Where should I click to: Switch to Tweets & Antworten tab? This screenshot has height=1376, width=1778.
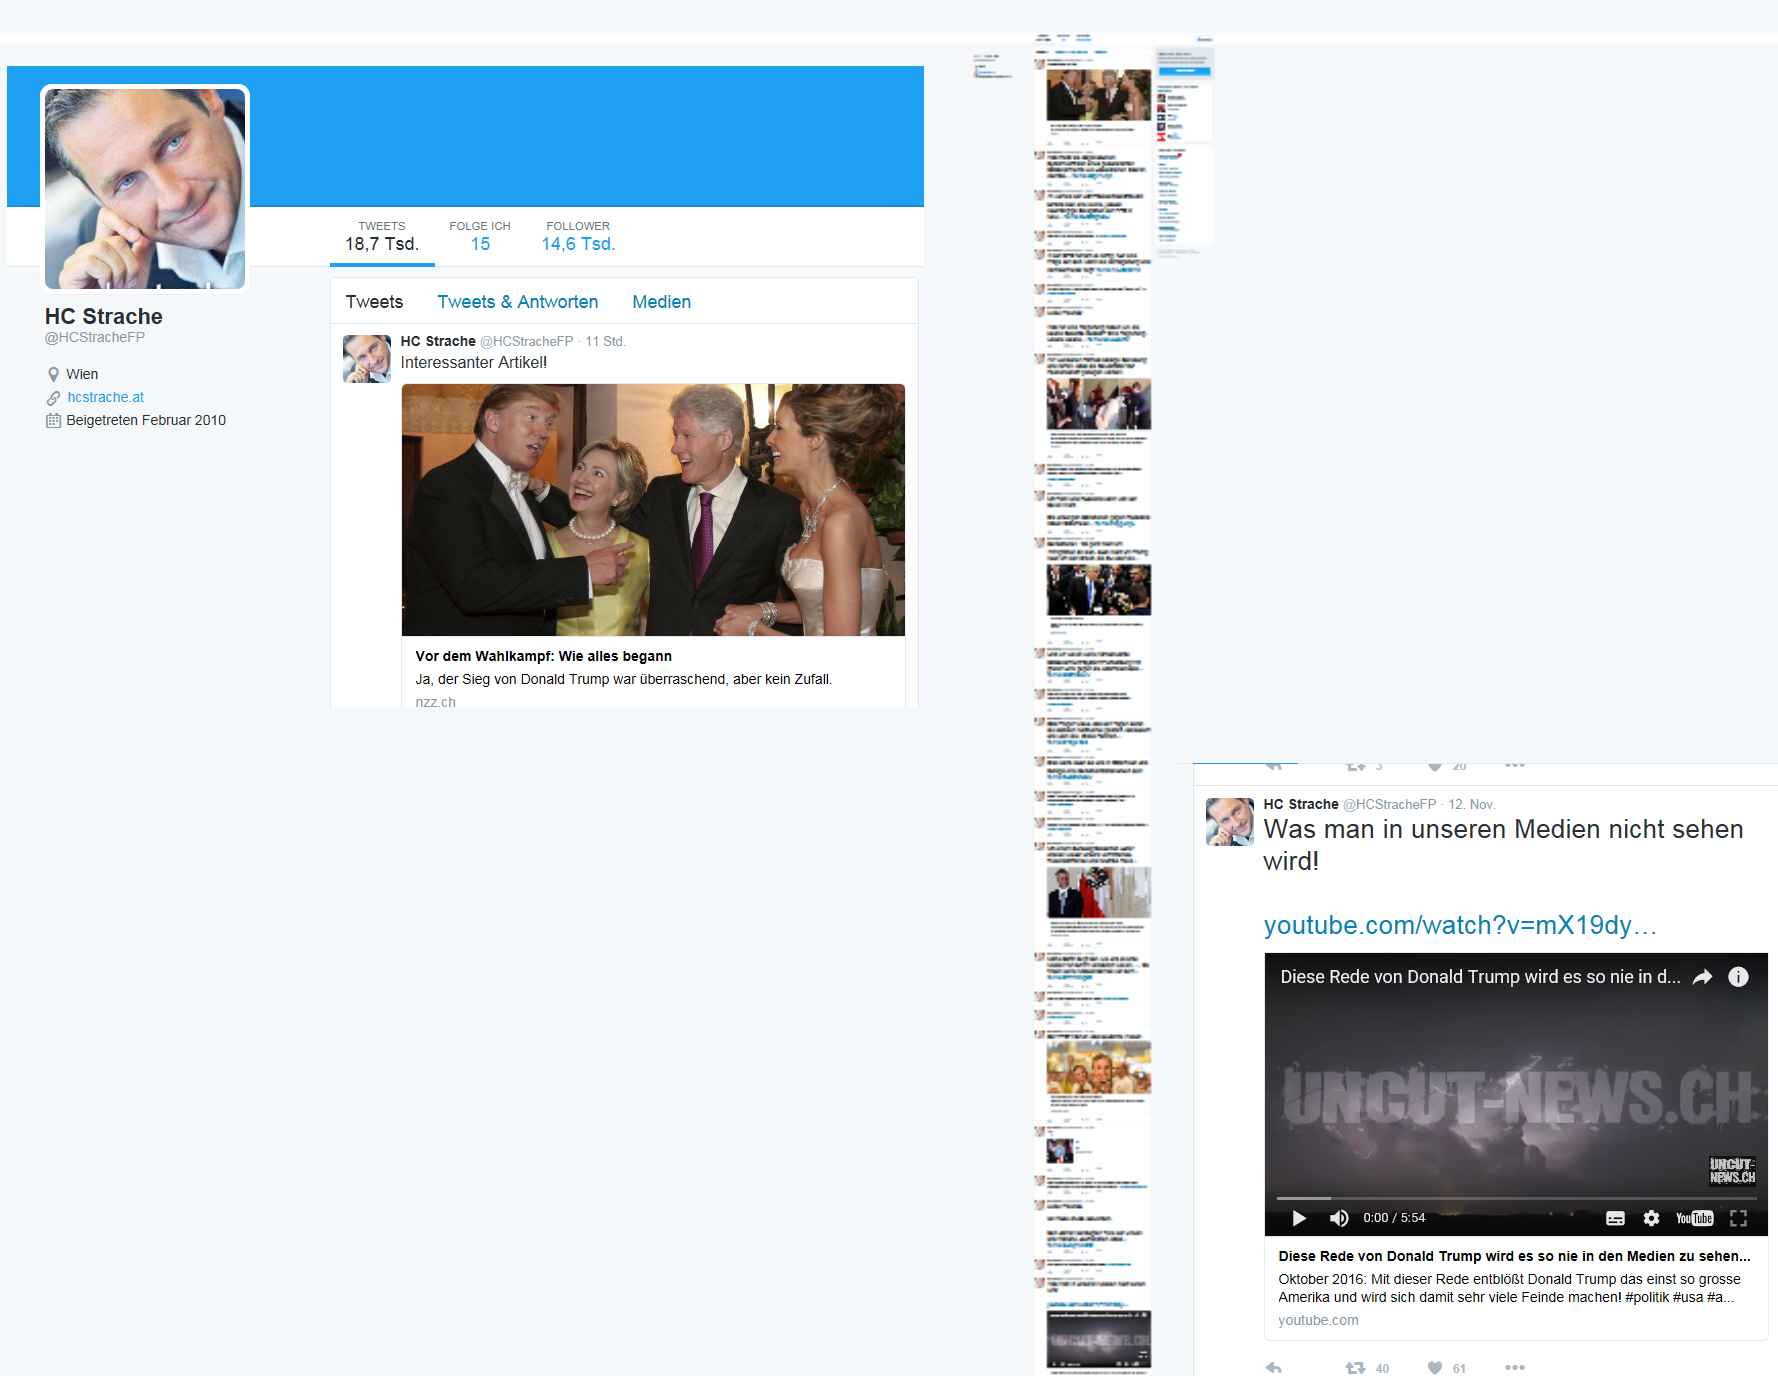(517, 302)
